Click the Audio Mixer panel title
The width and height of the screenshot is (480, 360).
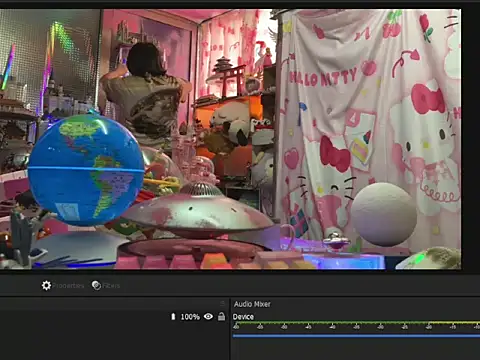pos(252,304)
